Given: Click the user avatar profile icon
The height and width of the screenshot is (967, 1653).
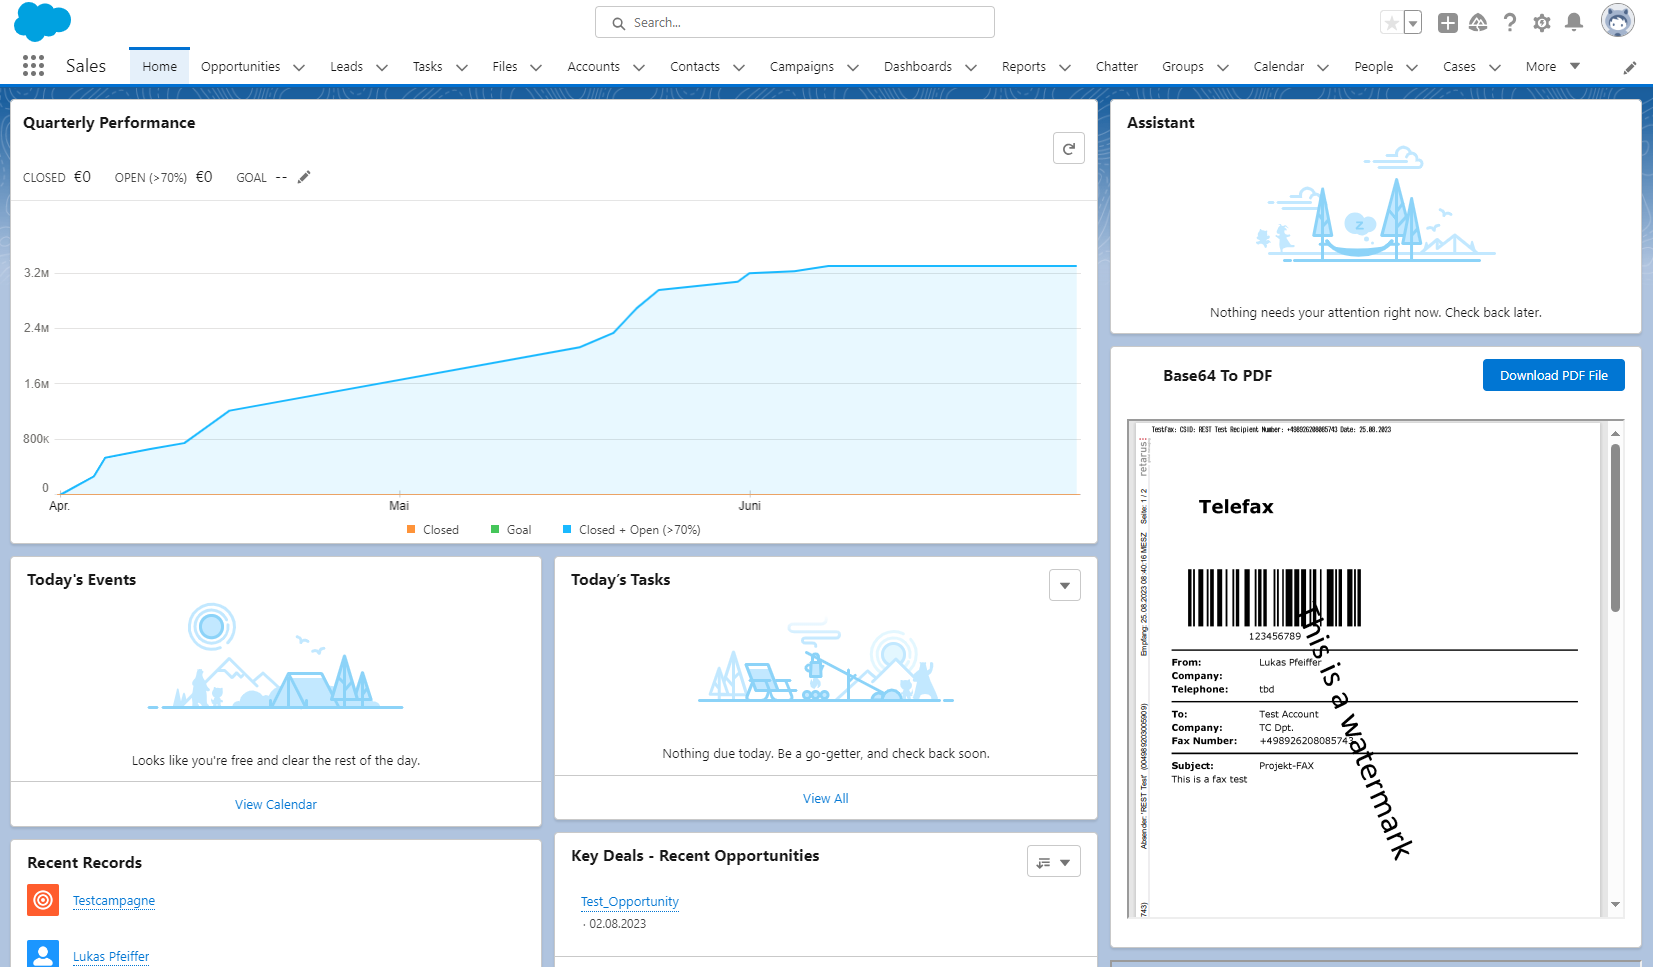Looking at the screenshot, I should 1616,21.
